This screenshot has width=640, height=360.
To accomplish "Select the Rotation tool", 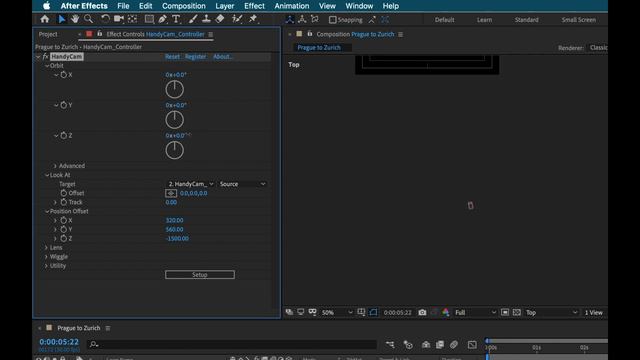I will tap(105, 19).
